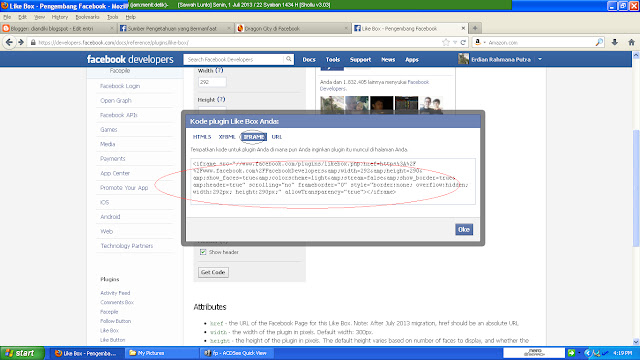Switch to My Pictures taskbar window
This screenshot has width=640, height=360.
pos(161,353)
